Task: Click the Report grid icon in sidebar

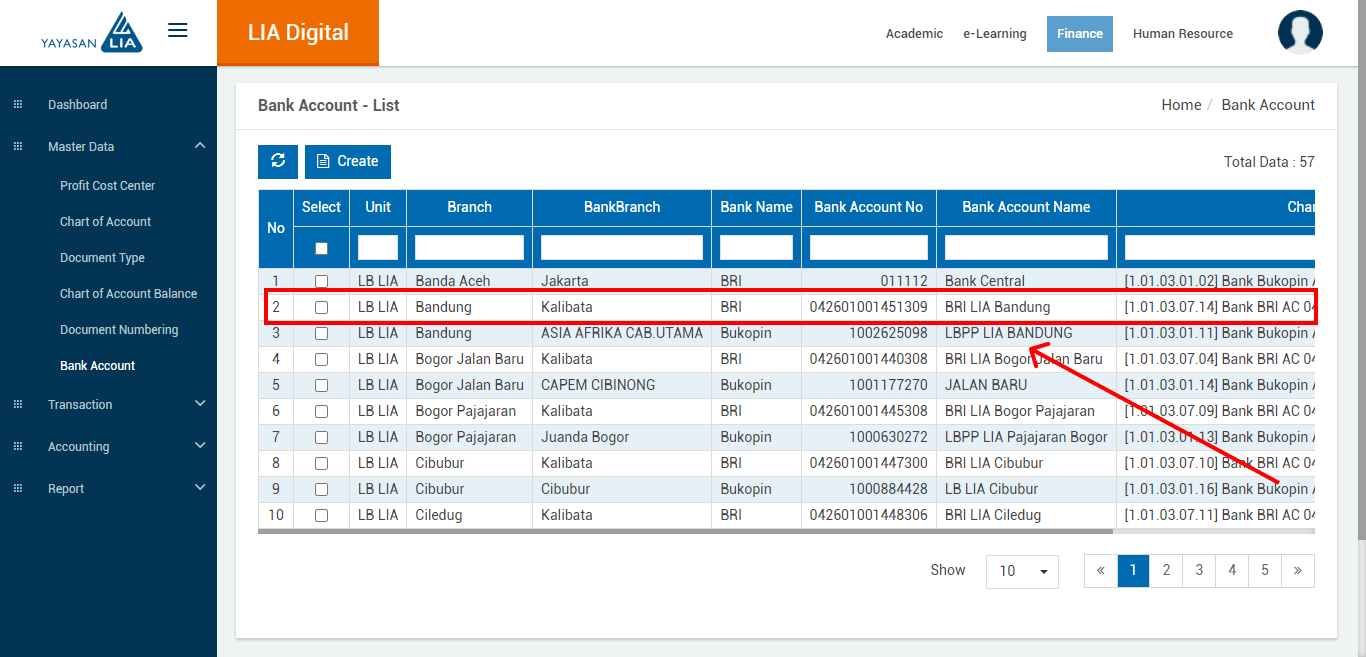Action: click(x=18, y=489)
